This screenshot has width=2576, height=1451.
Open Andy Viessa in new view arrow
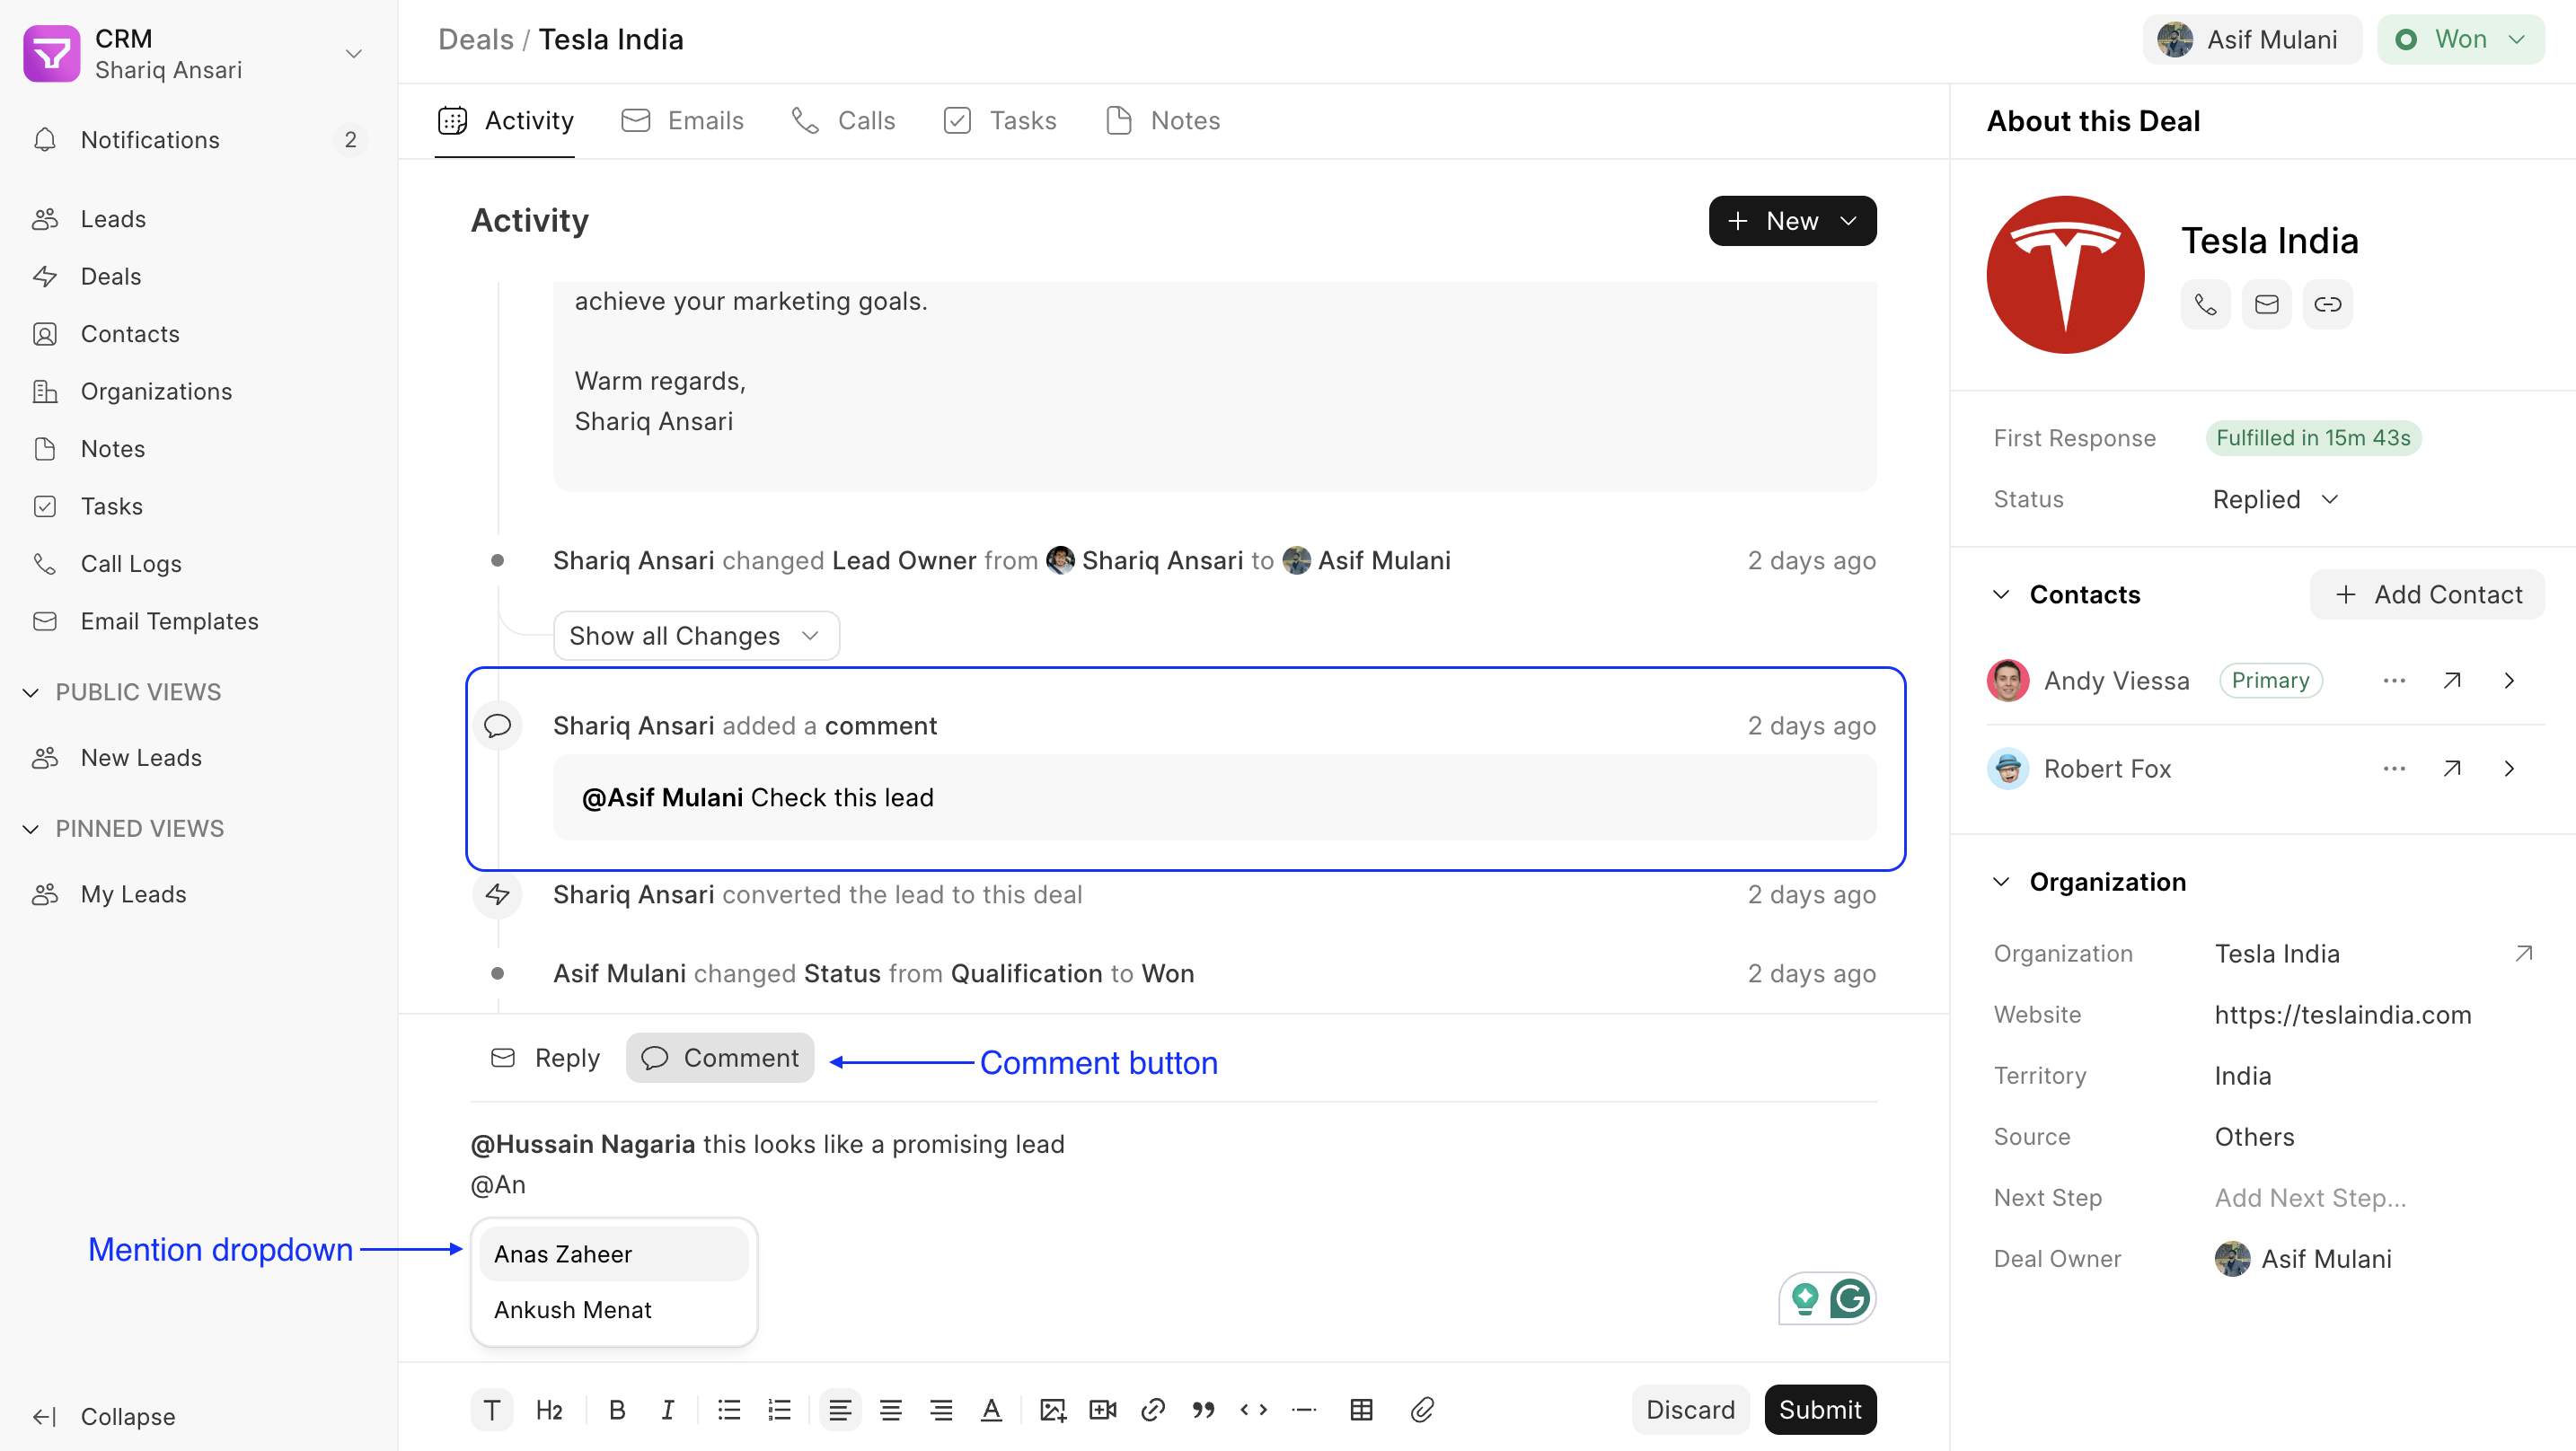(2451, 680)
